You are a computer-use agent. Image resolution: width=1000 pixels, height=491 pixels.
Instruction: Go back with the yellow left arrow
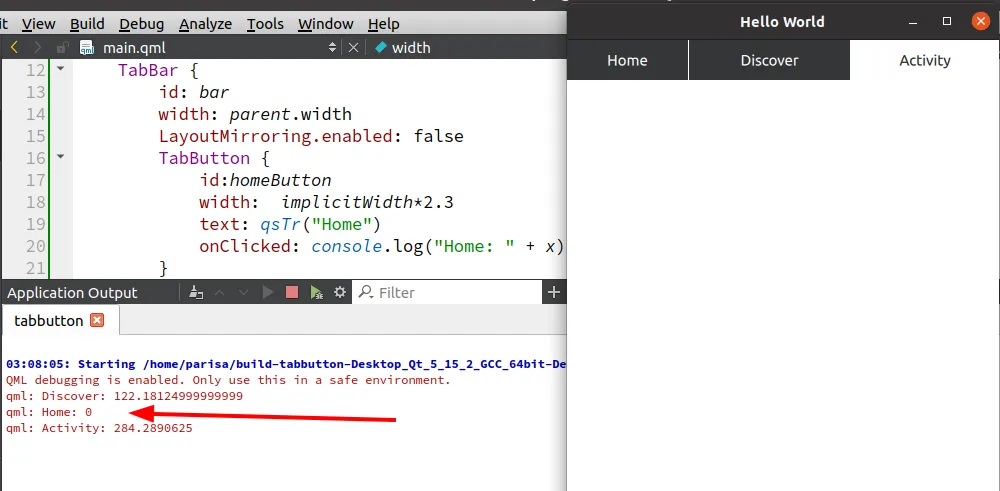pos(14,48)
